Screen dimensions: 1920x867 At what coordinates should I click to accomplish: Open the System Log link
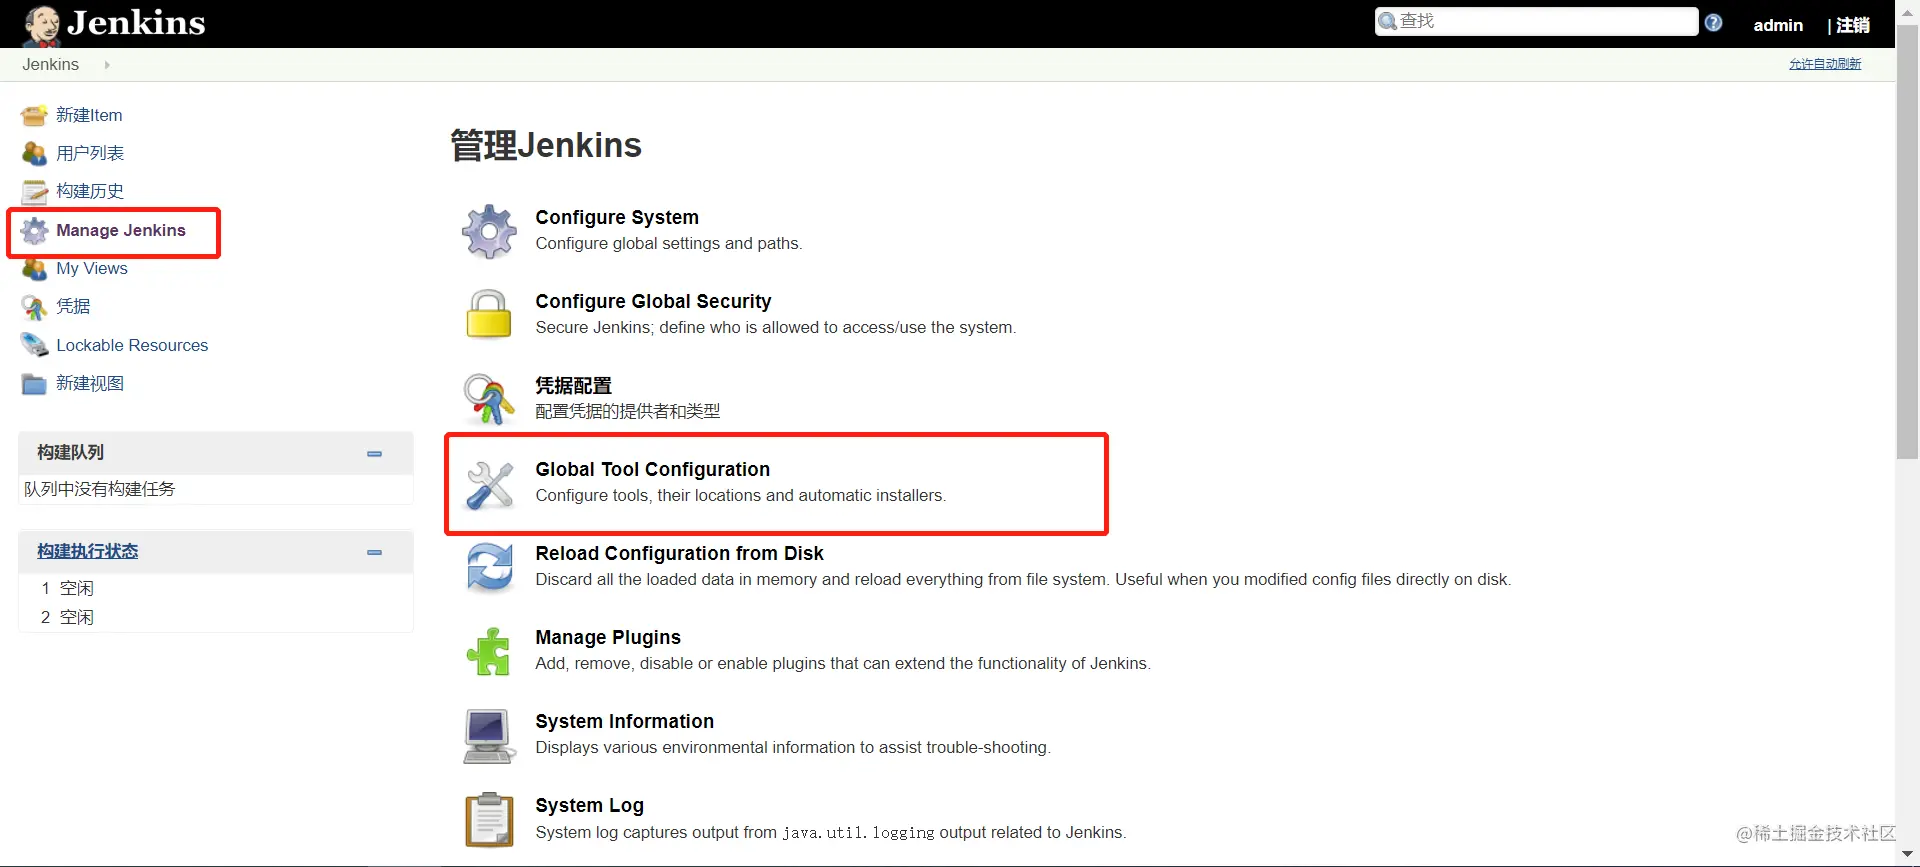coord(589,805)
